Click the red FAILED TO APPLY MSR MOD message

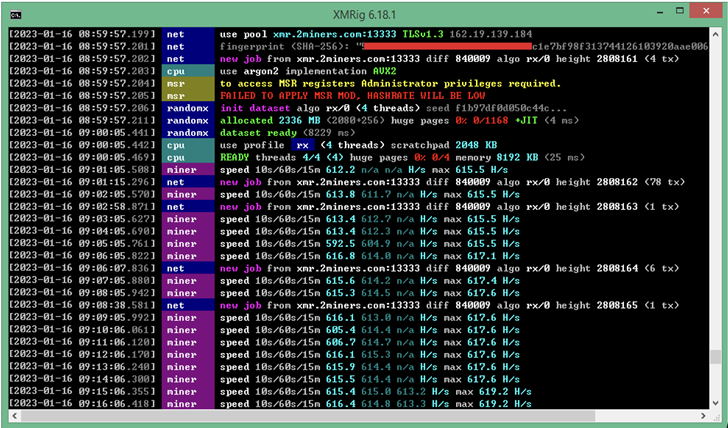[352, 96]
